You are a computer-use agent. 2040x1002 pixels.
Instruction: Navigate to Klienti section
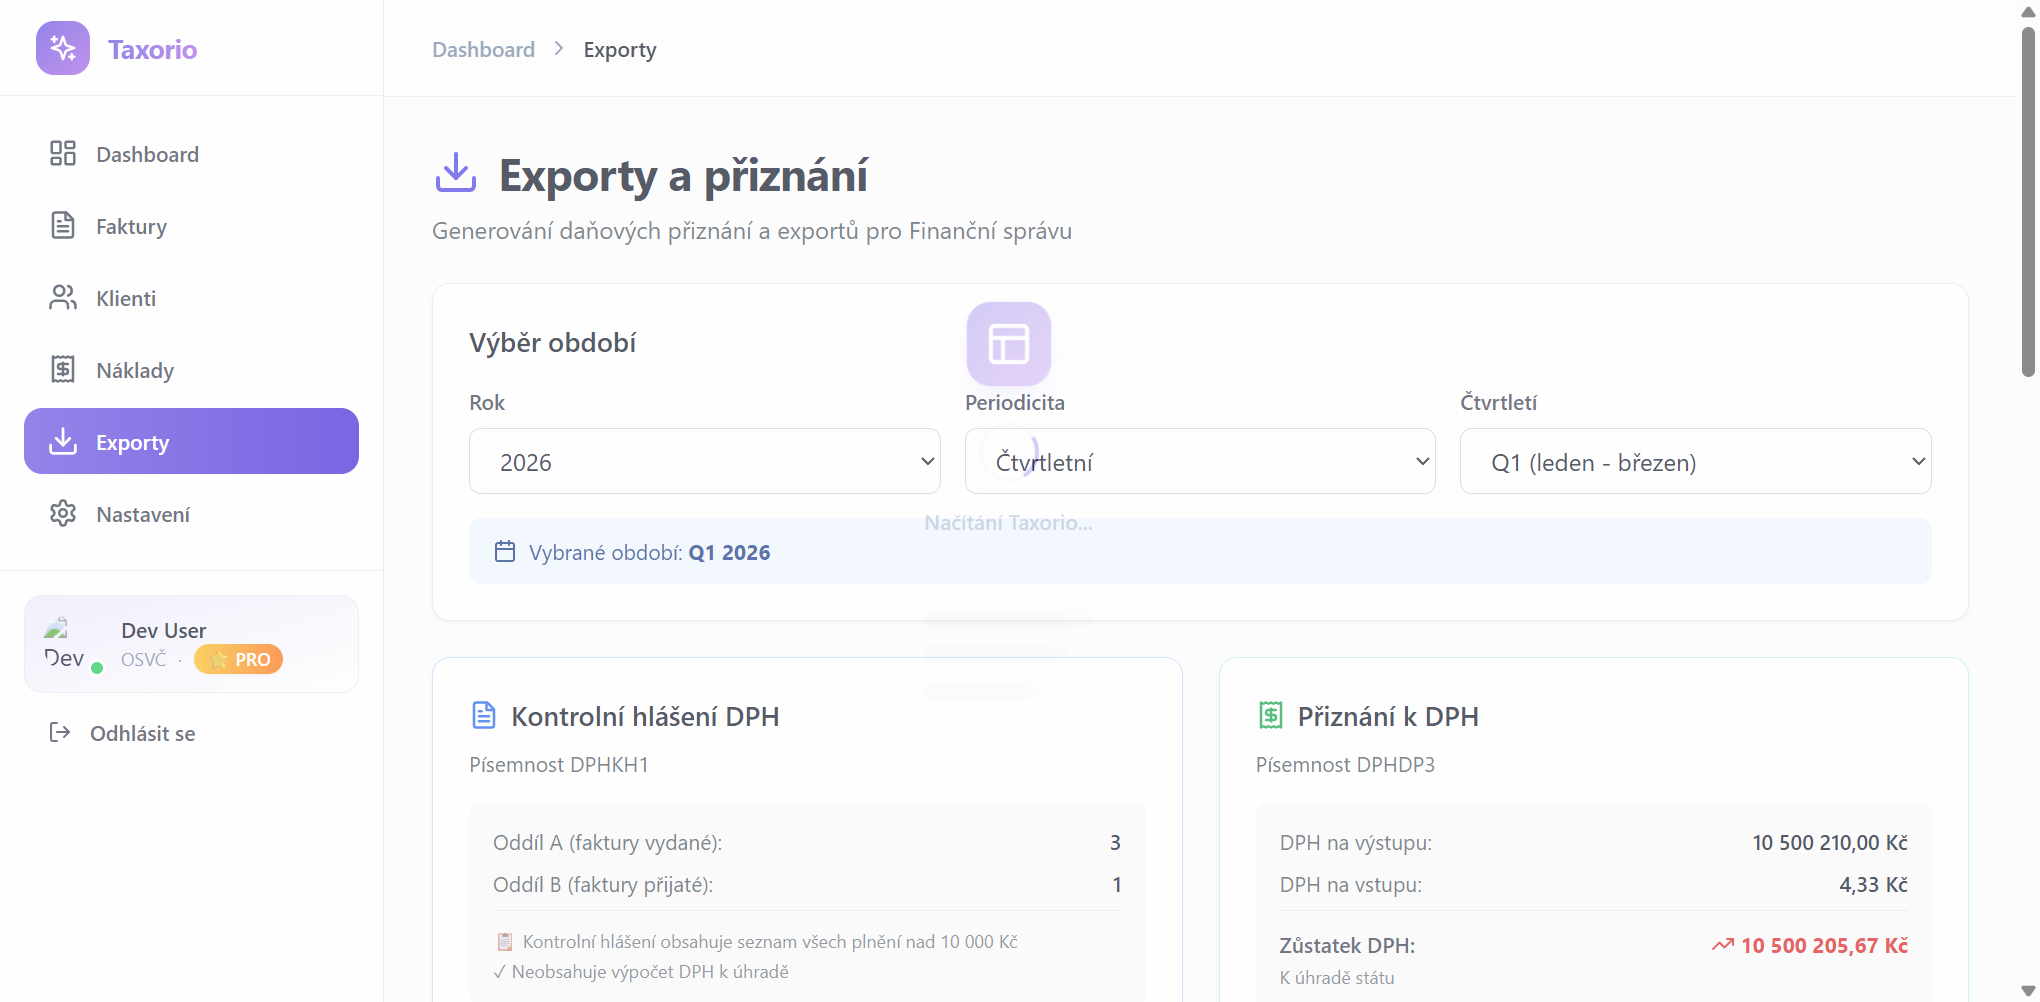[126, 299]
